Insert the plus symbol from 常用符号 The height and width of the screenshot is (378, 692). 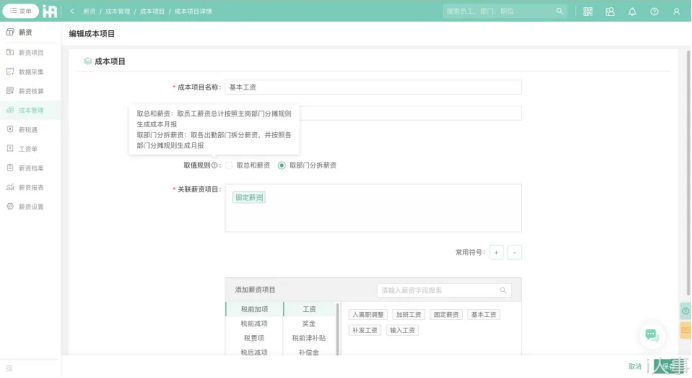click(496, 252)
